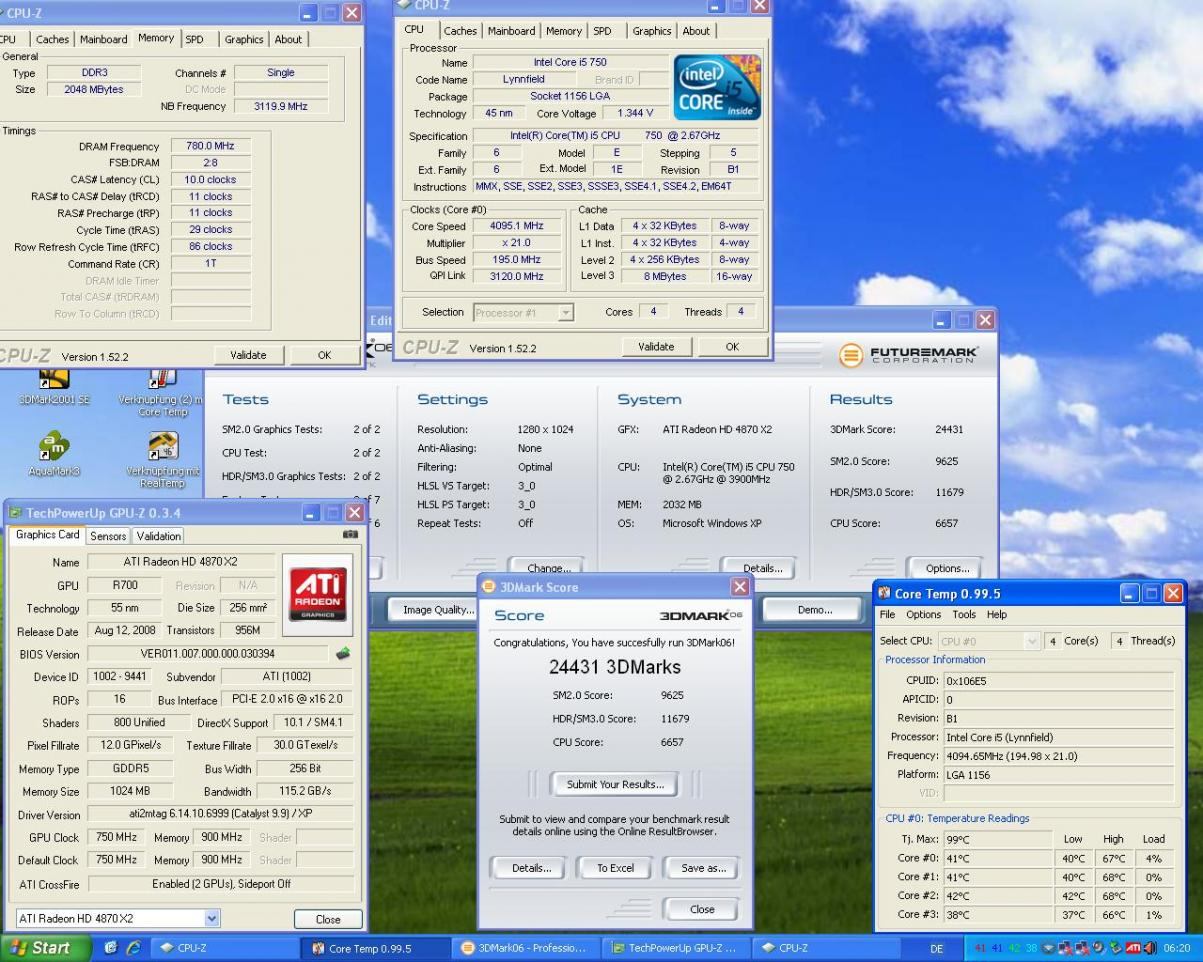The width and height of the screenshot is (1203, 962).
Task: Click Options under 3DMark06 Results
Action: click(946, 569)
